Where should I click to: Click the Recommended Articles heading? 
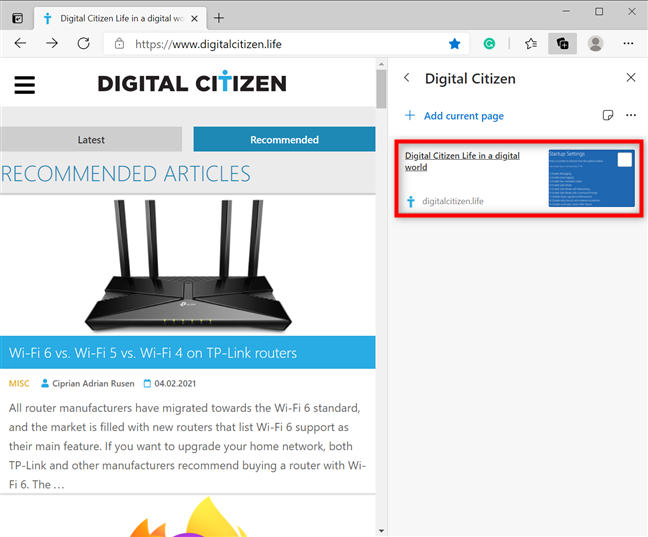[x=126, y=174]
